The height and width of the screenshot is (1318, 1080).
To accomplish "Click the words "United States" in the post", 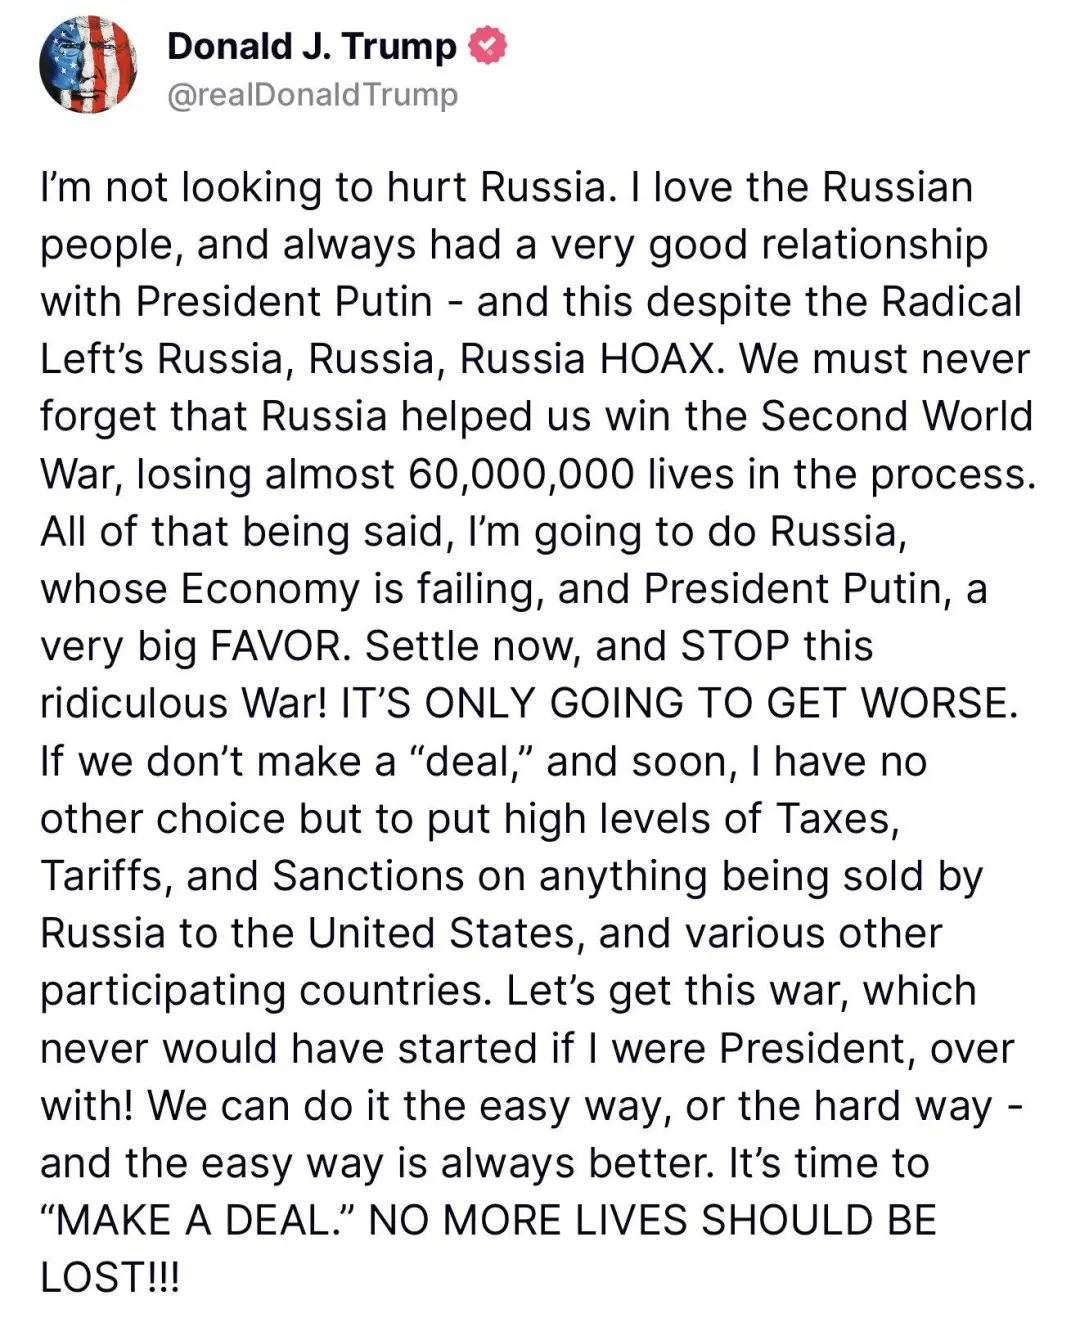I will coord(441,933).
